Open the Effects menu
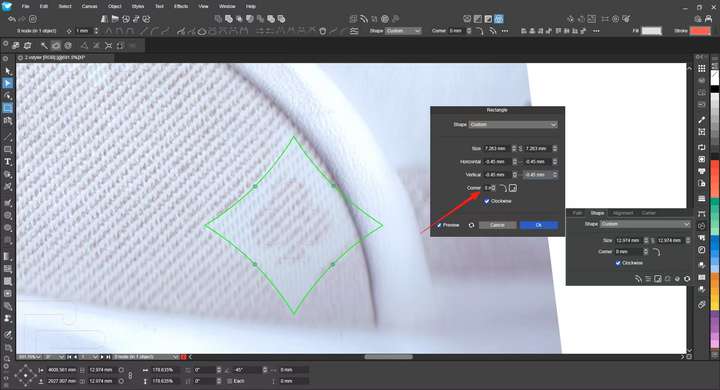720x390 pixels. [181, 6]
